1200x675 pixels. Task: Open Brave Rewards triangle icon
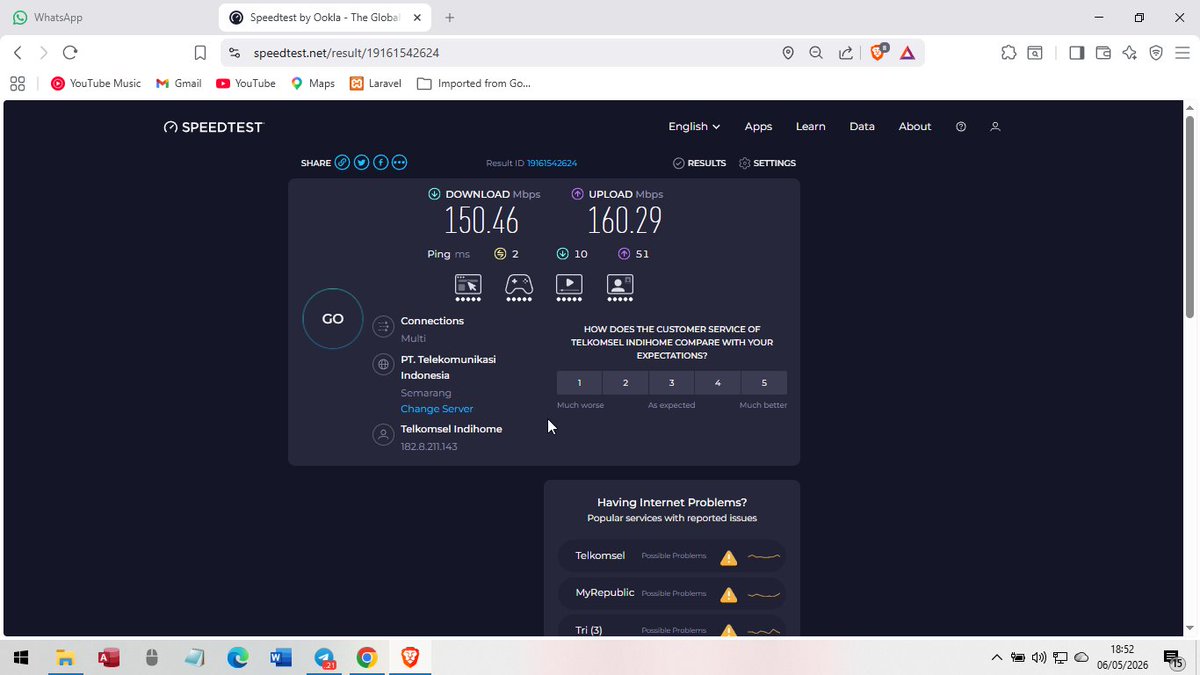pyautogui.click(x=907, y=53)
